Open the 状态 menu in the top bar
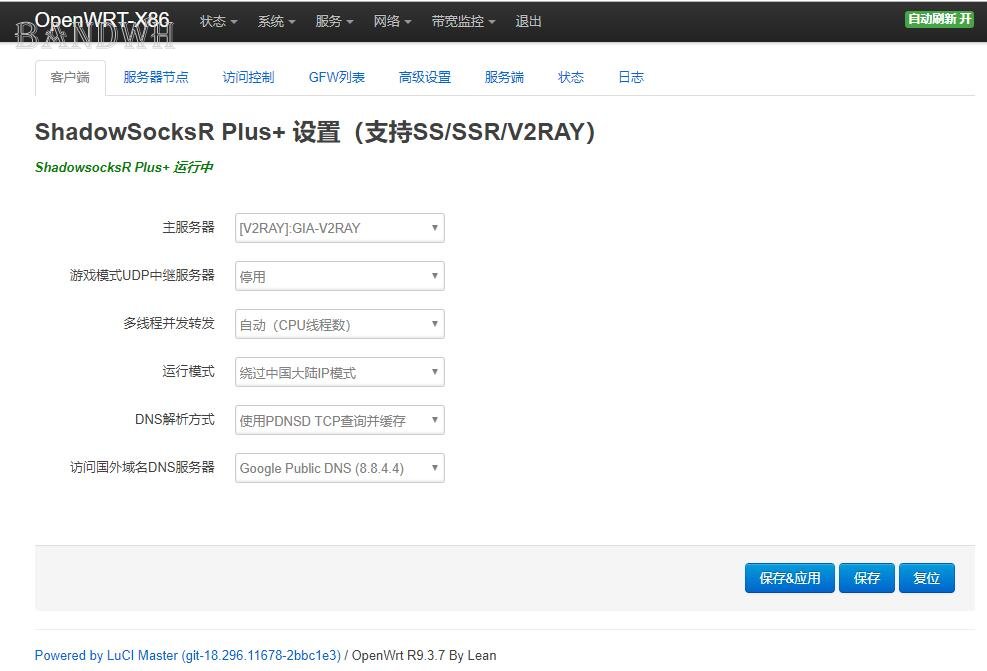The image size is (987, 671). tap(218, 21)
